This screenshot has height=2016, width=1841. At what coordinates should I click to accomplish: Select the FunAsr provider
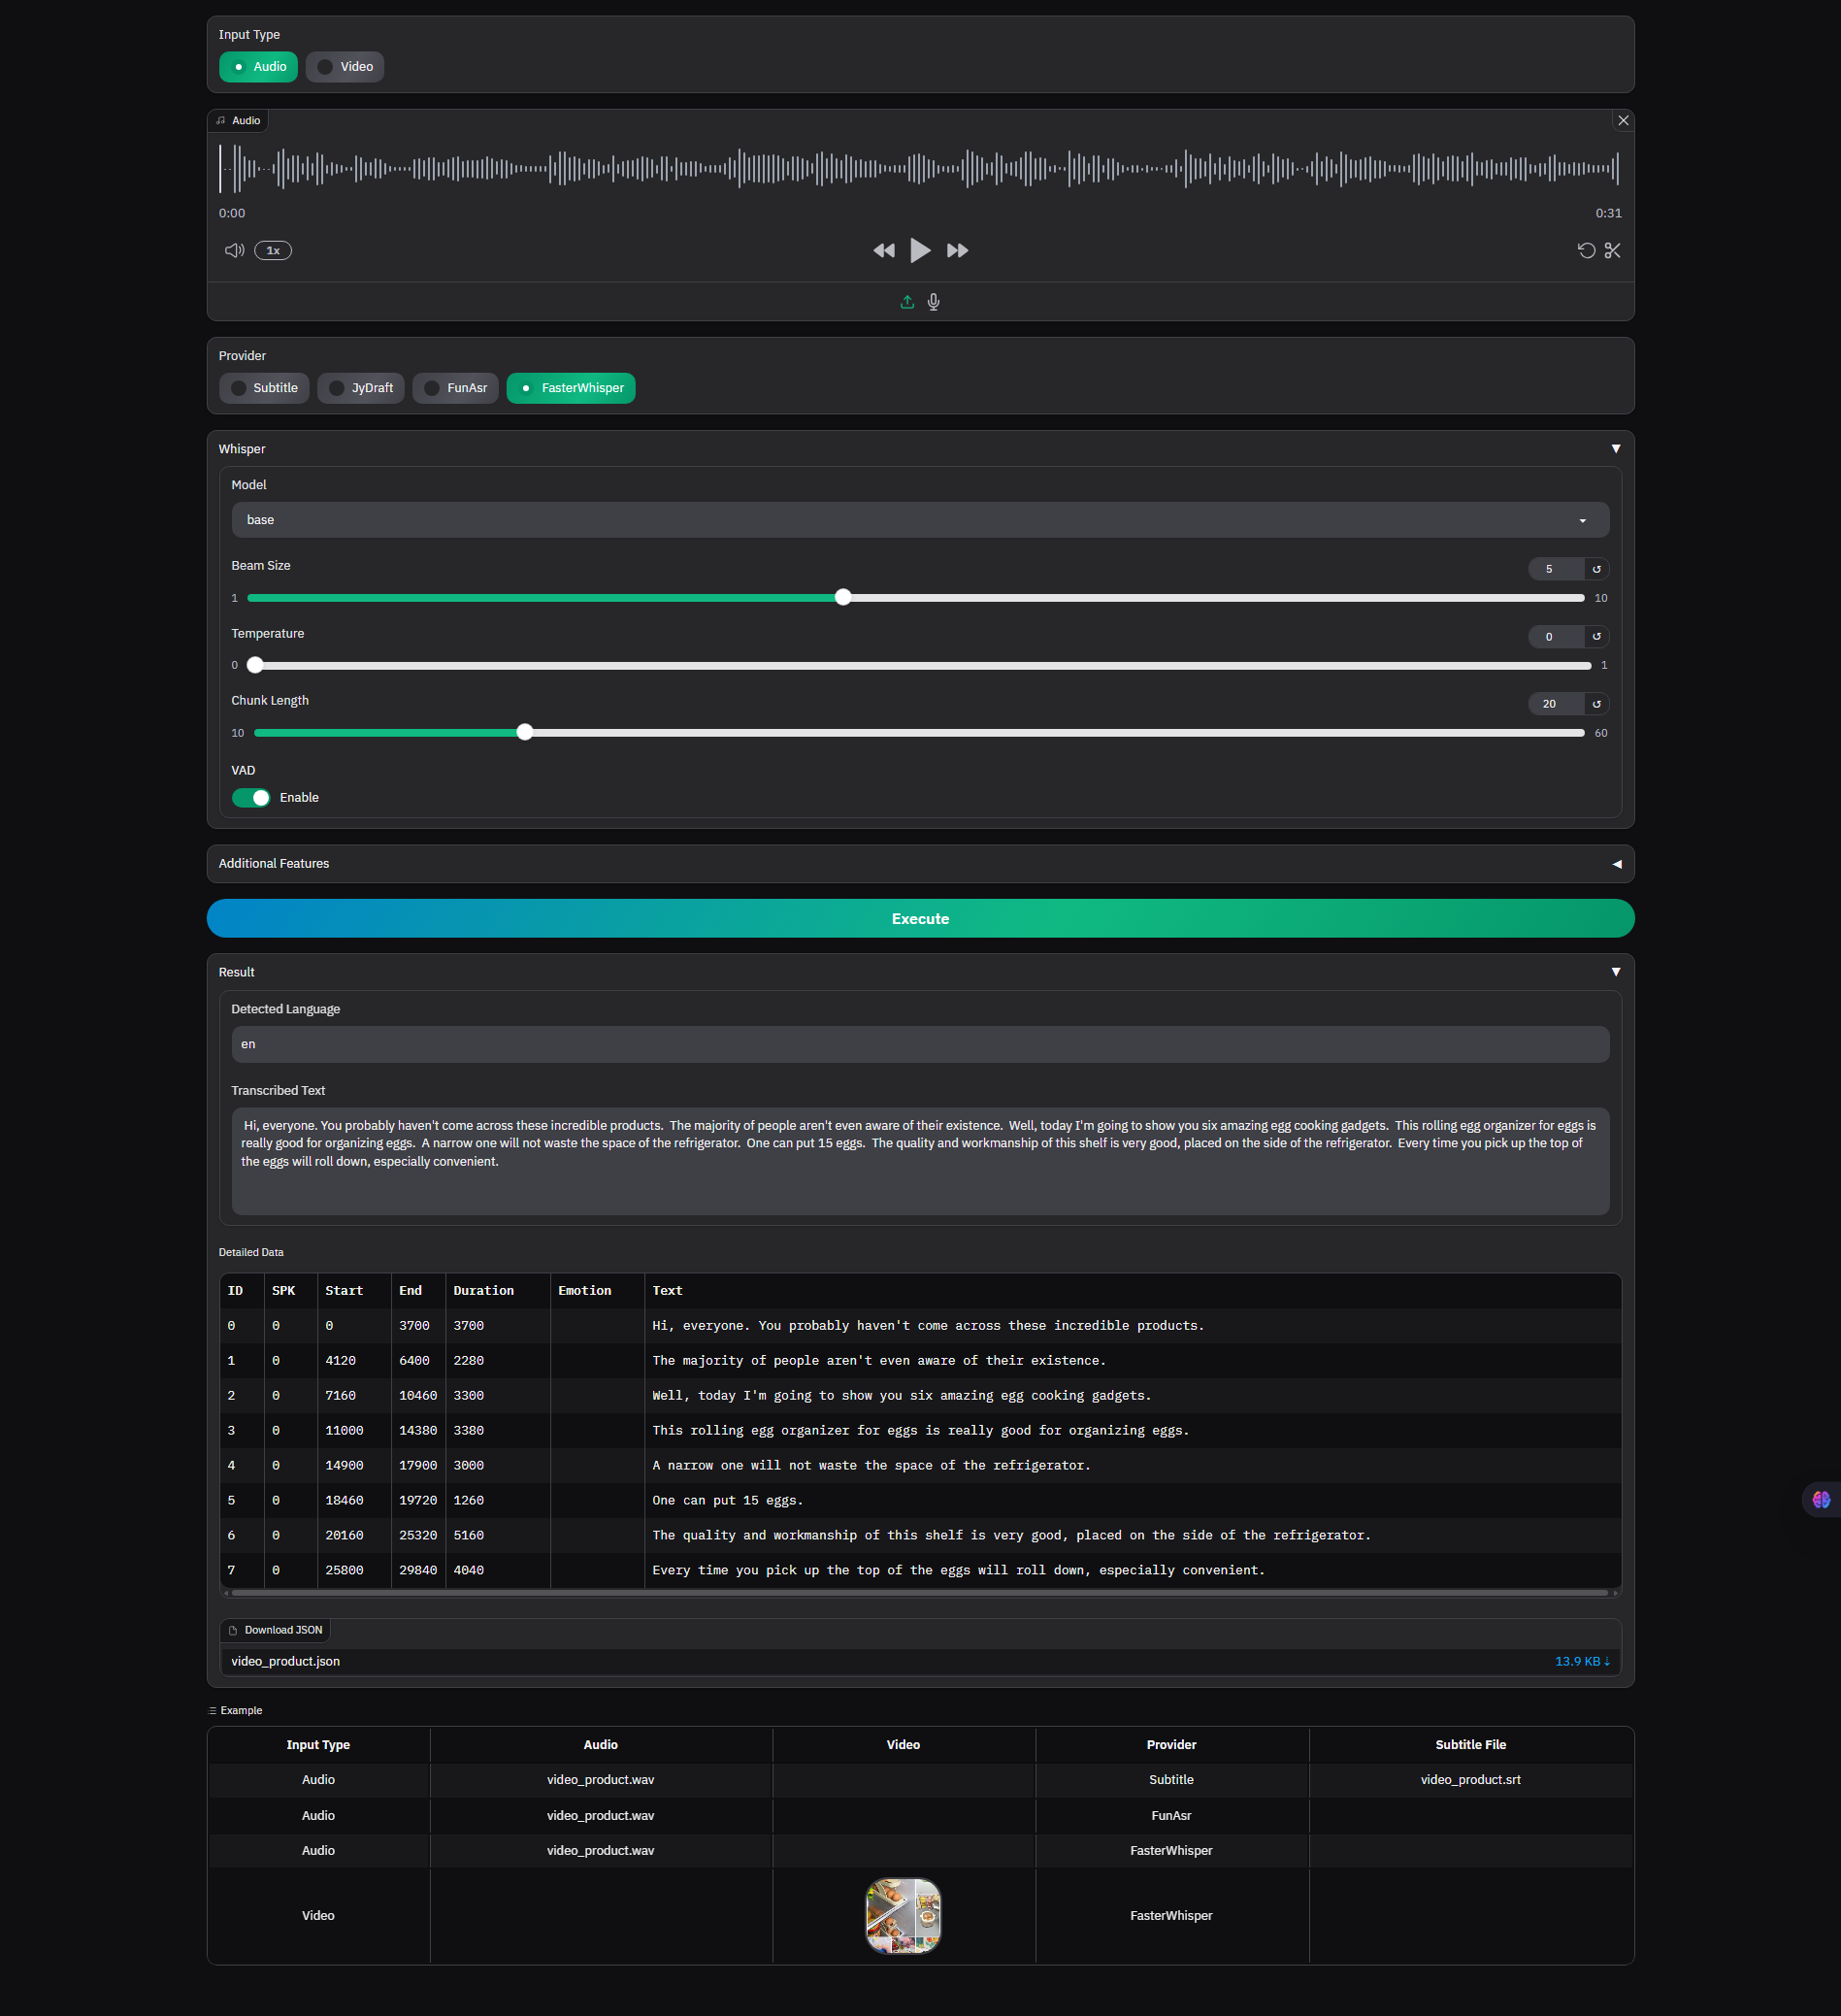coord(455,388)
